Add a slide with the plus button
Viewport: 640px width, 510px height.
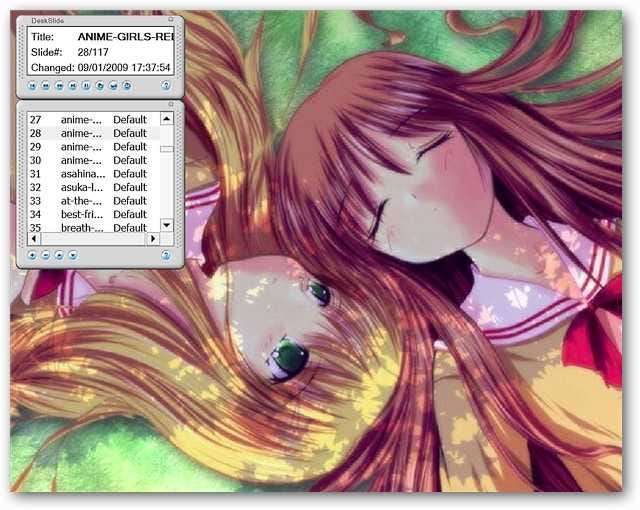pos(32,255)
